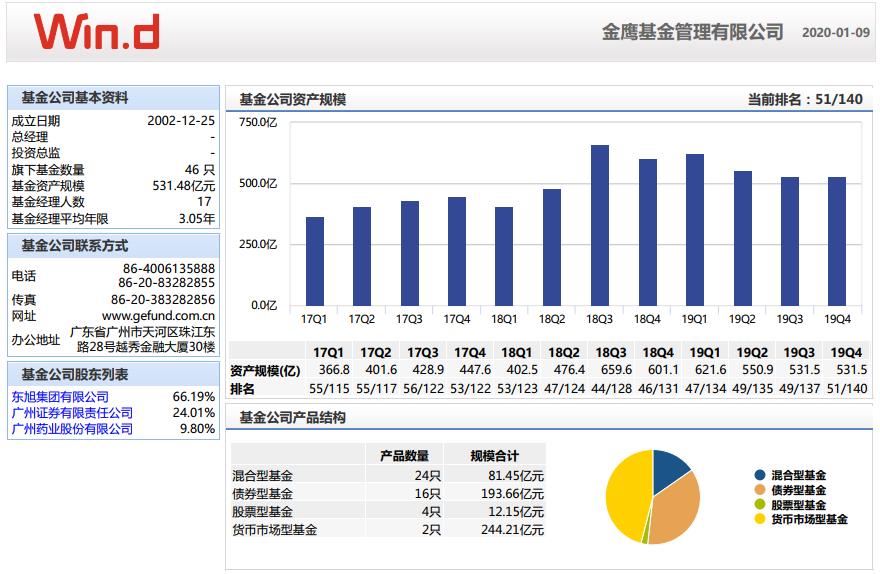Open the 东旭集团有限公司 shareholder link

click(x=60, y=397)
